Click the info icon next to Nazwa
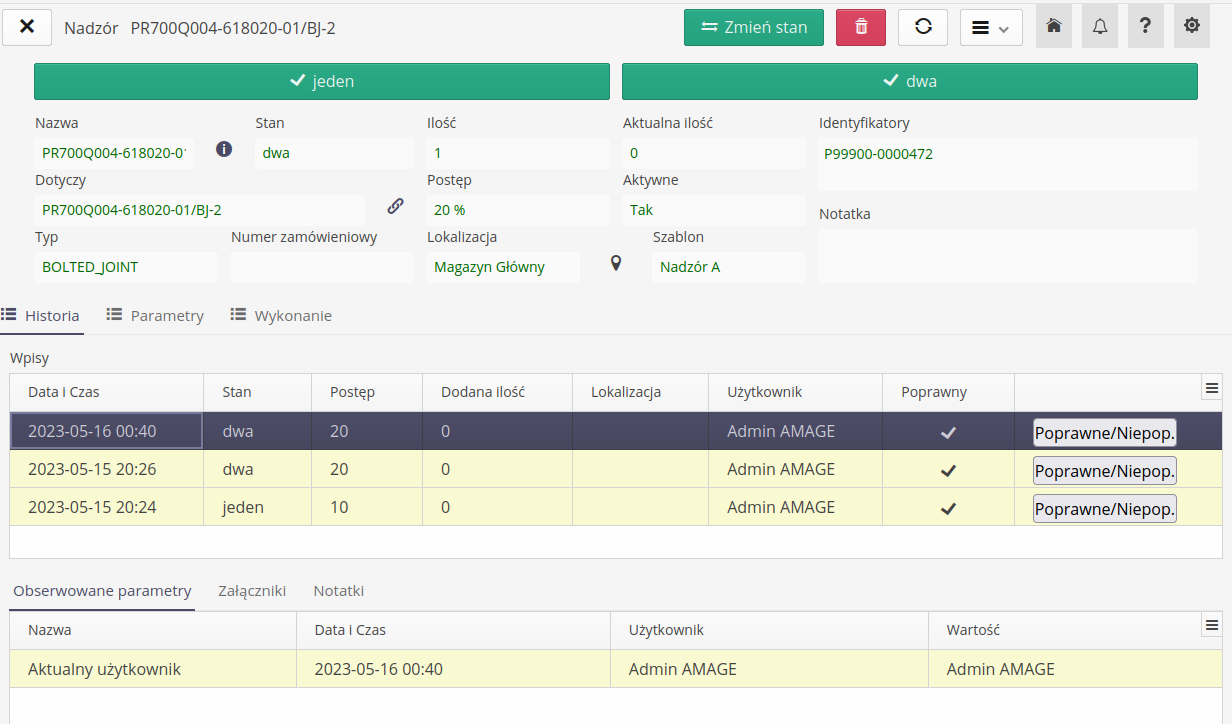The height and width of the screenshot is (724, 1232). click(224, 149)
